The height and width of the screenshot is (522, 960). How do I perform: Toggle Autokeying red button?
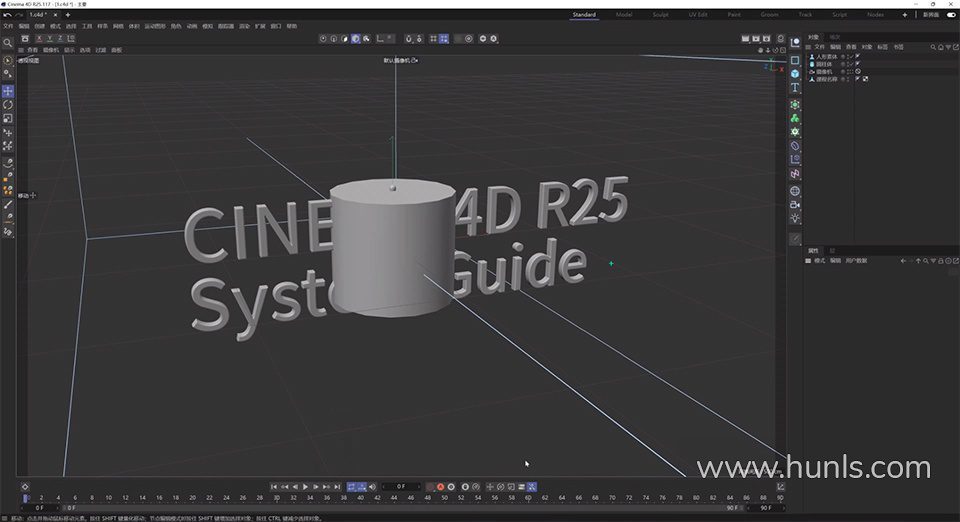click(440, 487)
